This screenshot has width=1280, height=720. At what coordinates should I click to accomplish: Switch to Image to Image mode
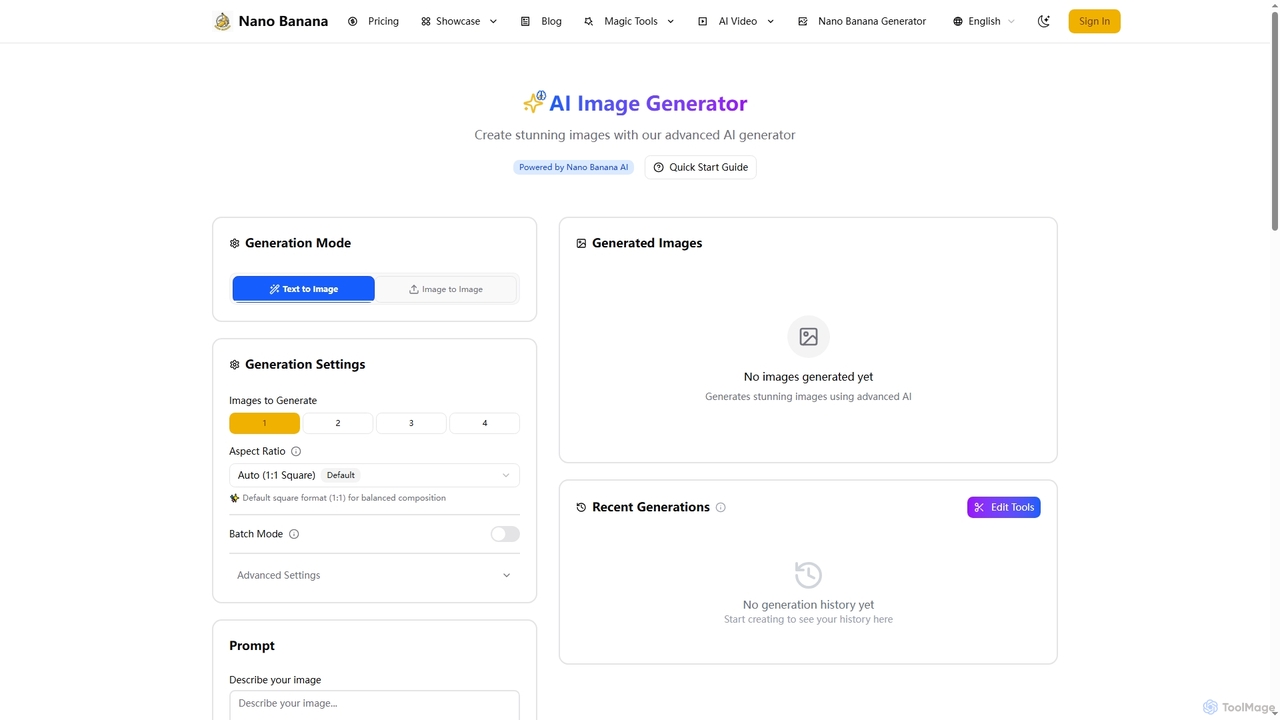pyautogui.click(x=446, y=289)
